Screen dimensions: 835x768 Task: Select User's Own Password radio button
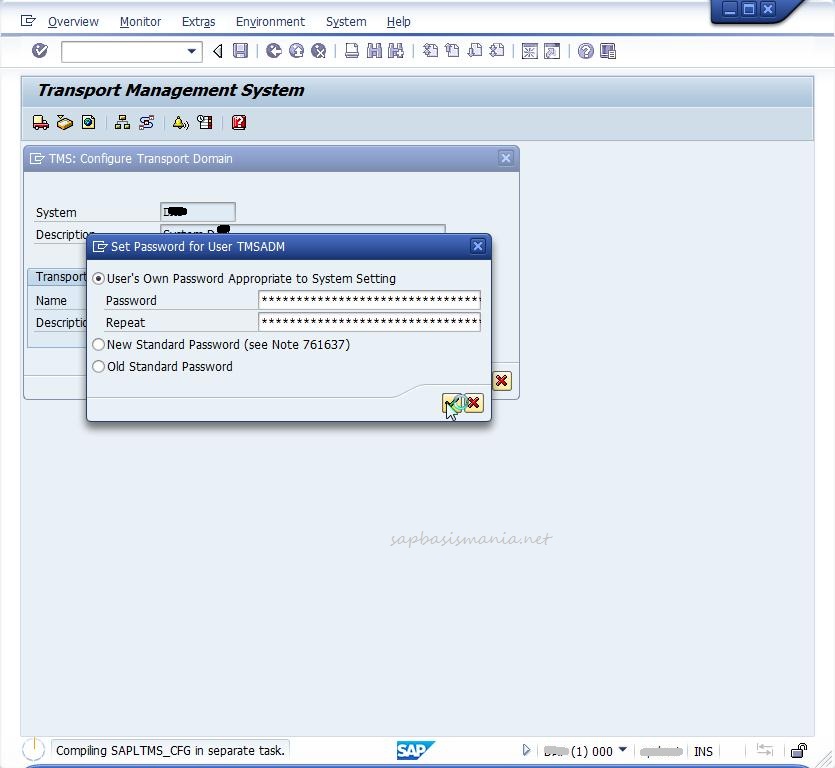[98, 278]
